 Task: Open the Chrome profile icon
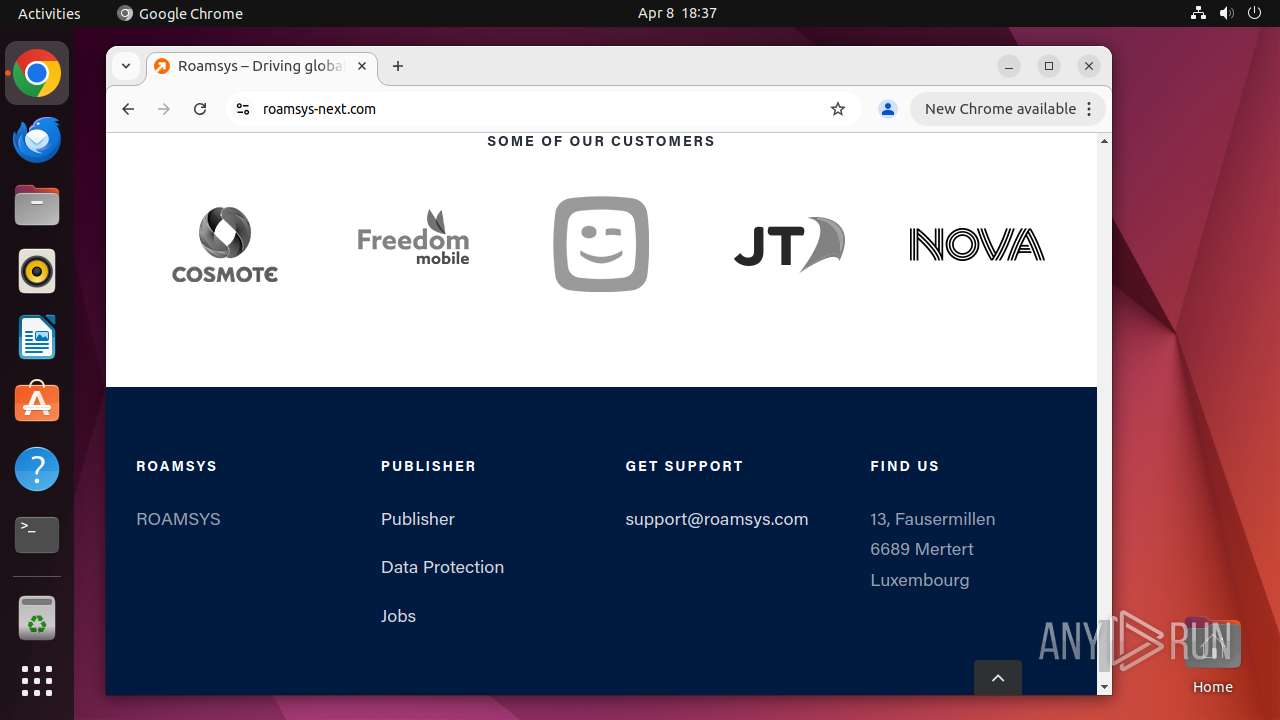(887, 109)
